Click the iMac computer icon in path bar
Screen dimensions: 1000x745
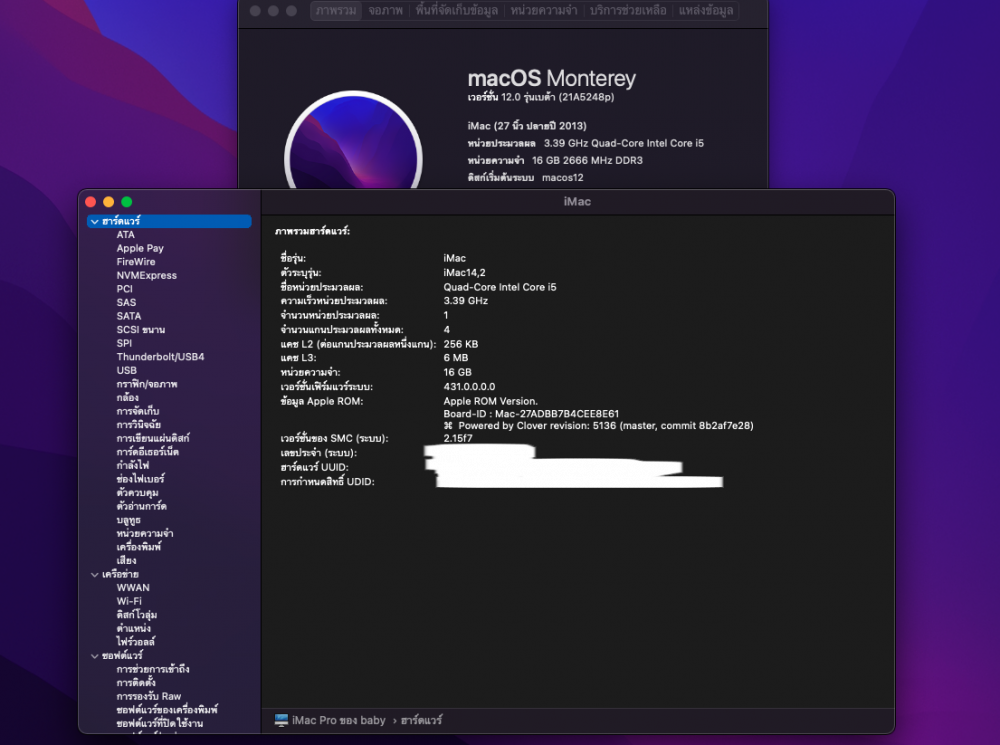click(x=281, y=720)
